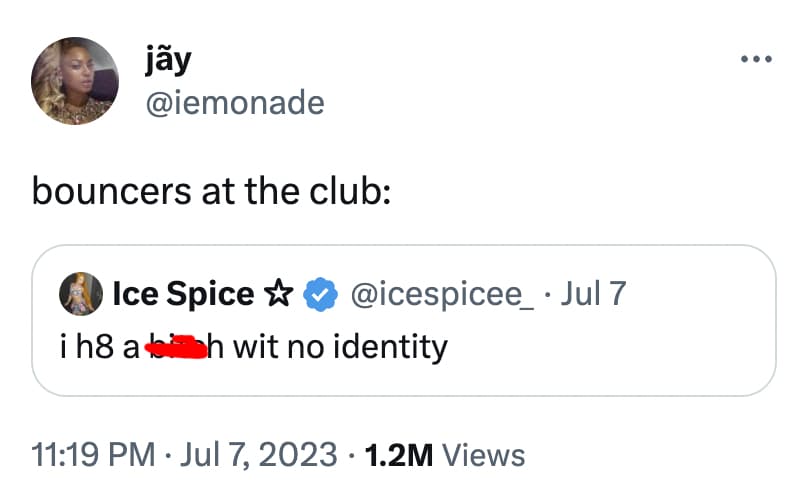This screenshot has height=486, width=804.
Task: Open Ice Spice's small profile picture
Action: [x=80, y=295]
